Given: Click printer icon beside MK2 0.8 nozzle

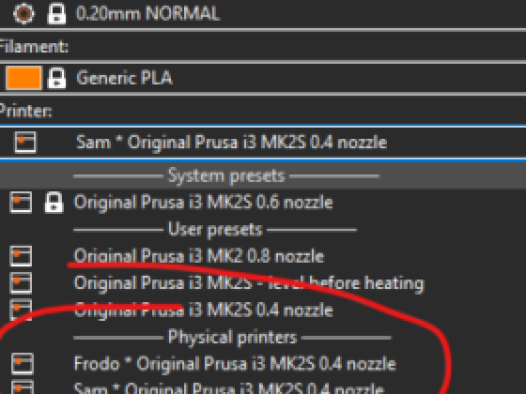Looking at the screenshot, I should click(x=21, y=256).
